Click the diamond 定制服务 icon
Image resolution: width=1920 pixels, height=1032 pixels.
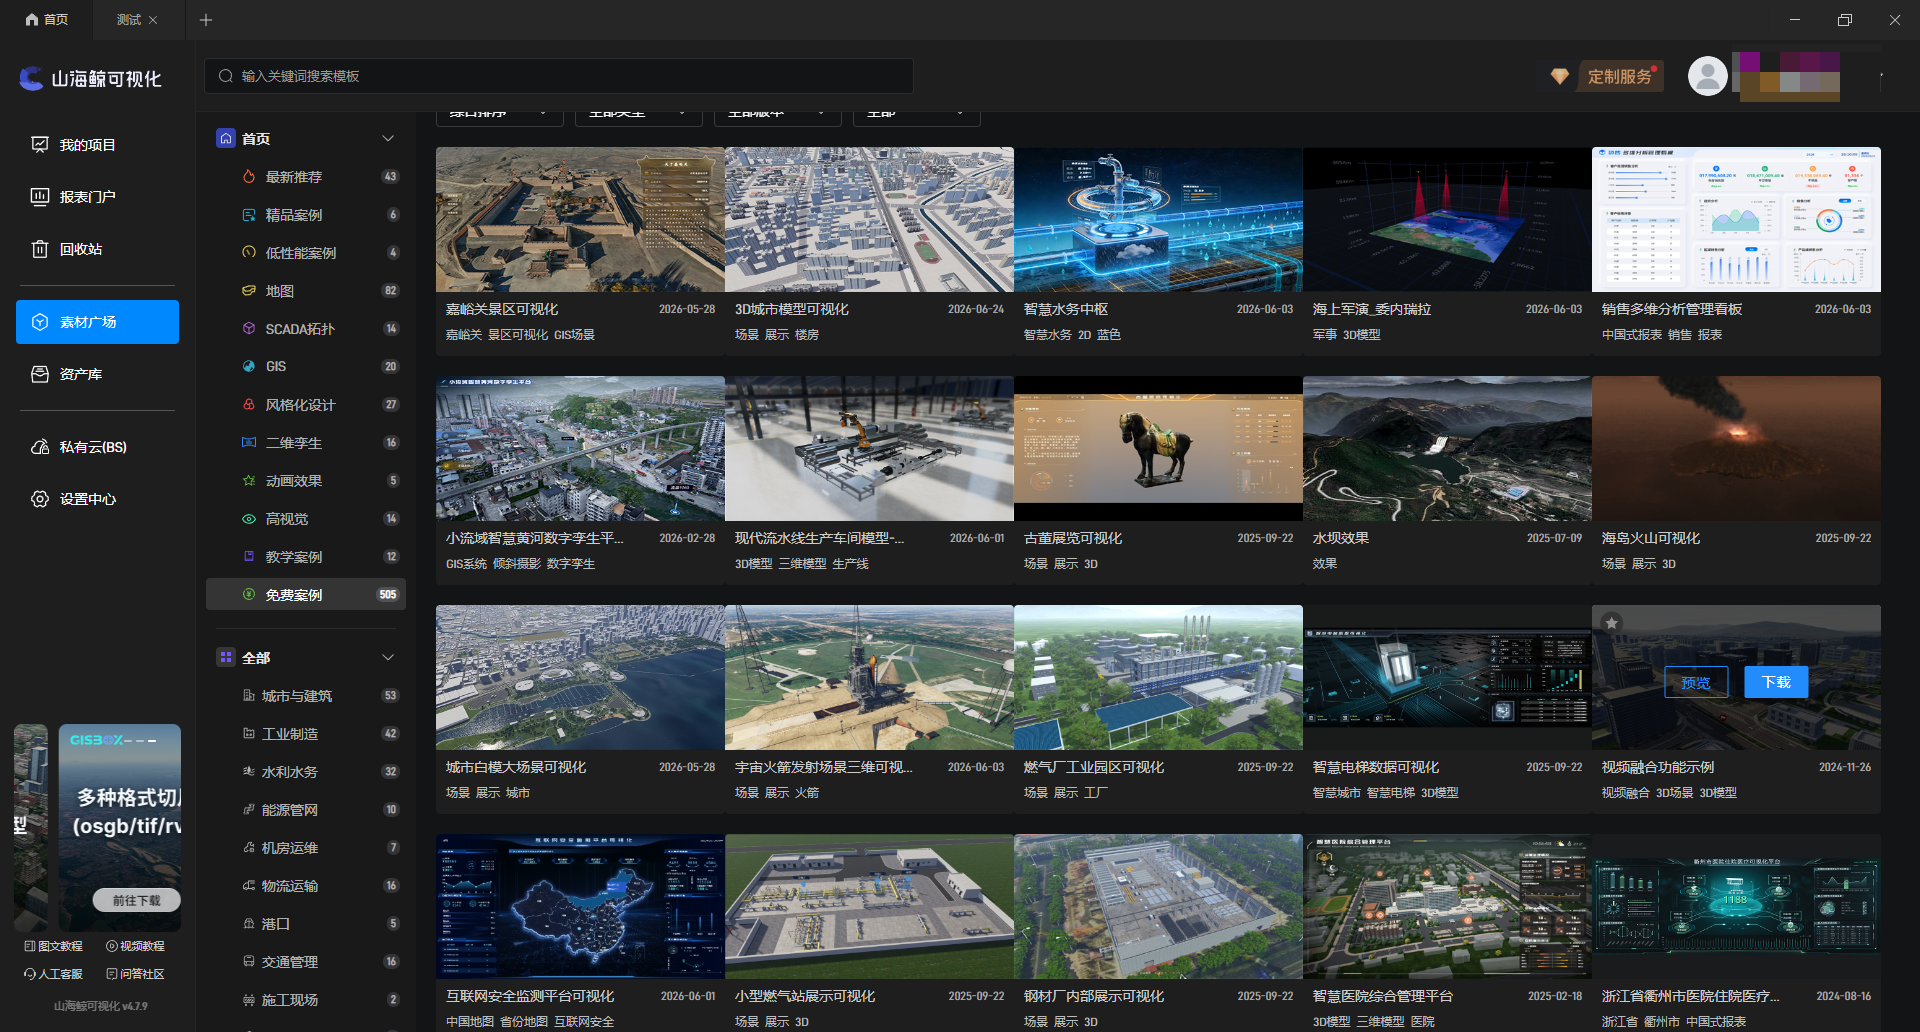pos(1559,76)
